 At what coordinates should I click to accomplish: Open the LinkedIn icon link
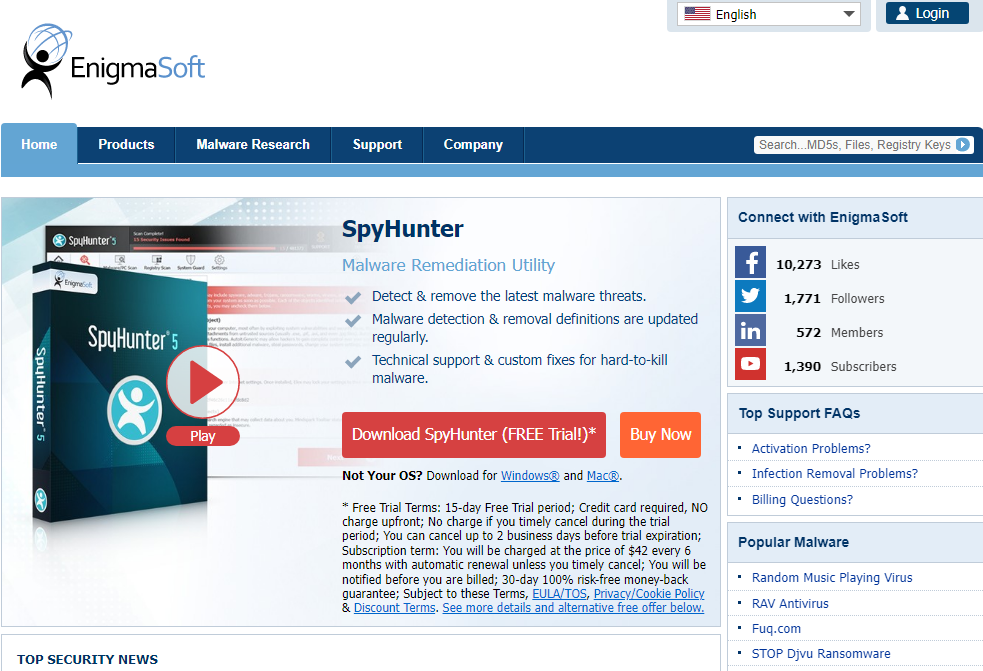coord(750,330)
